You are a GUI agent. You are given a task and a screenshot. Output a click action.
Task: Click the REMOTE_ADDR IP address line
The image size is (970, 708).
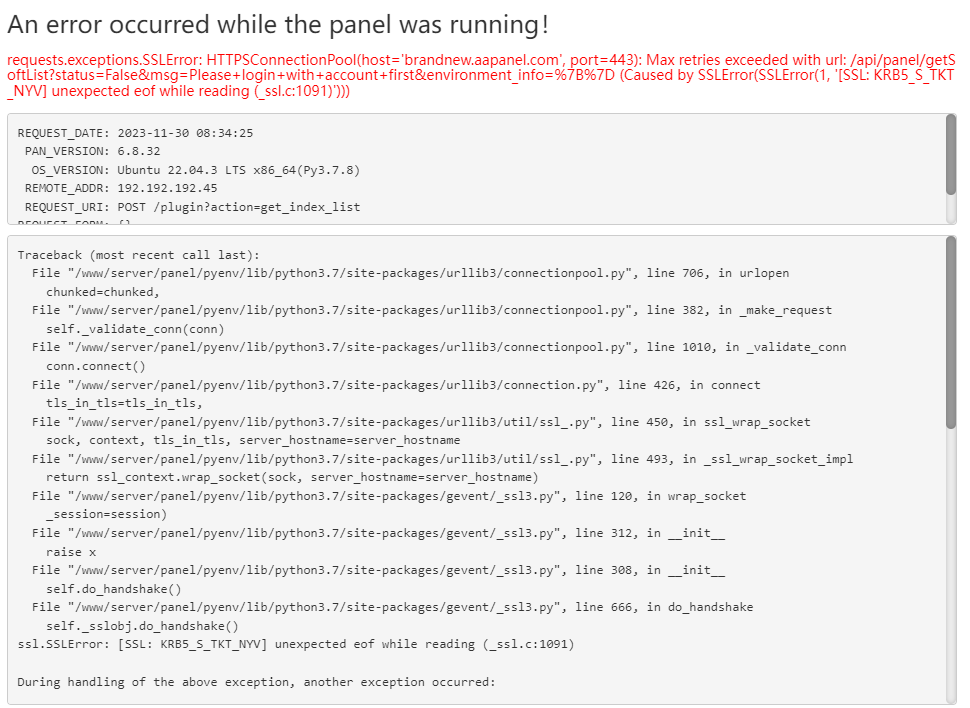(120, 188)
